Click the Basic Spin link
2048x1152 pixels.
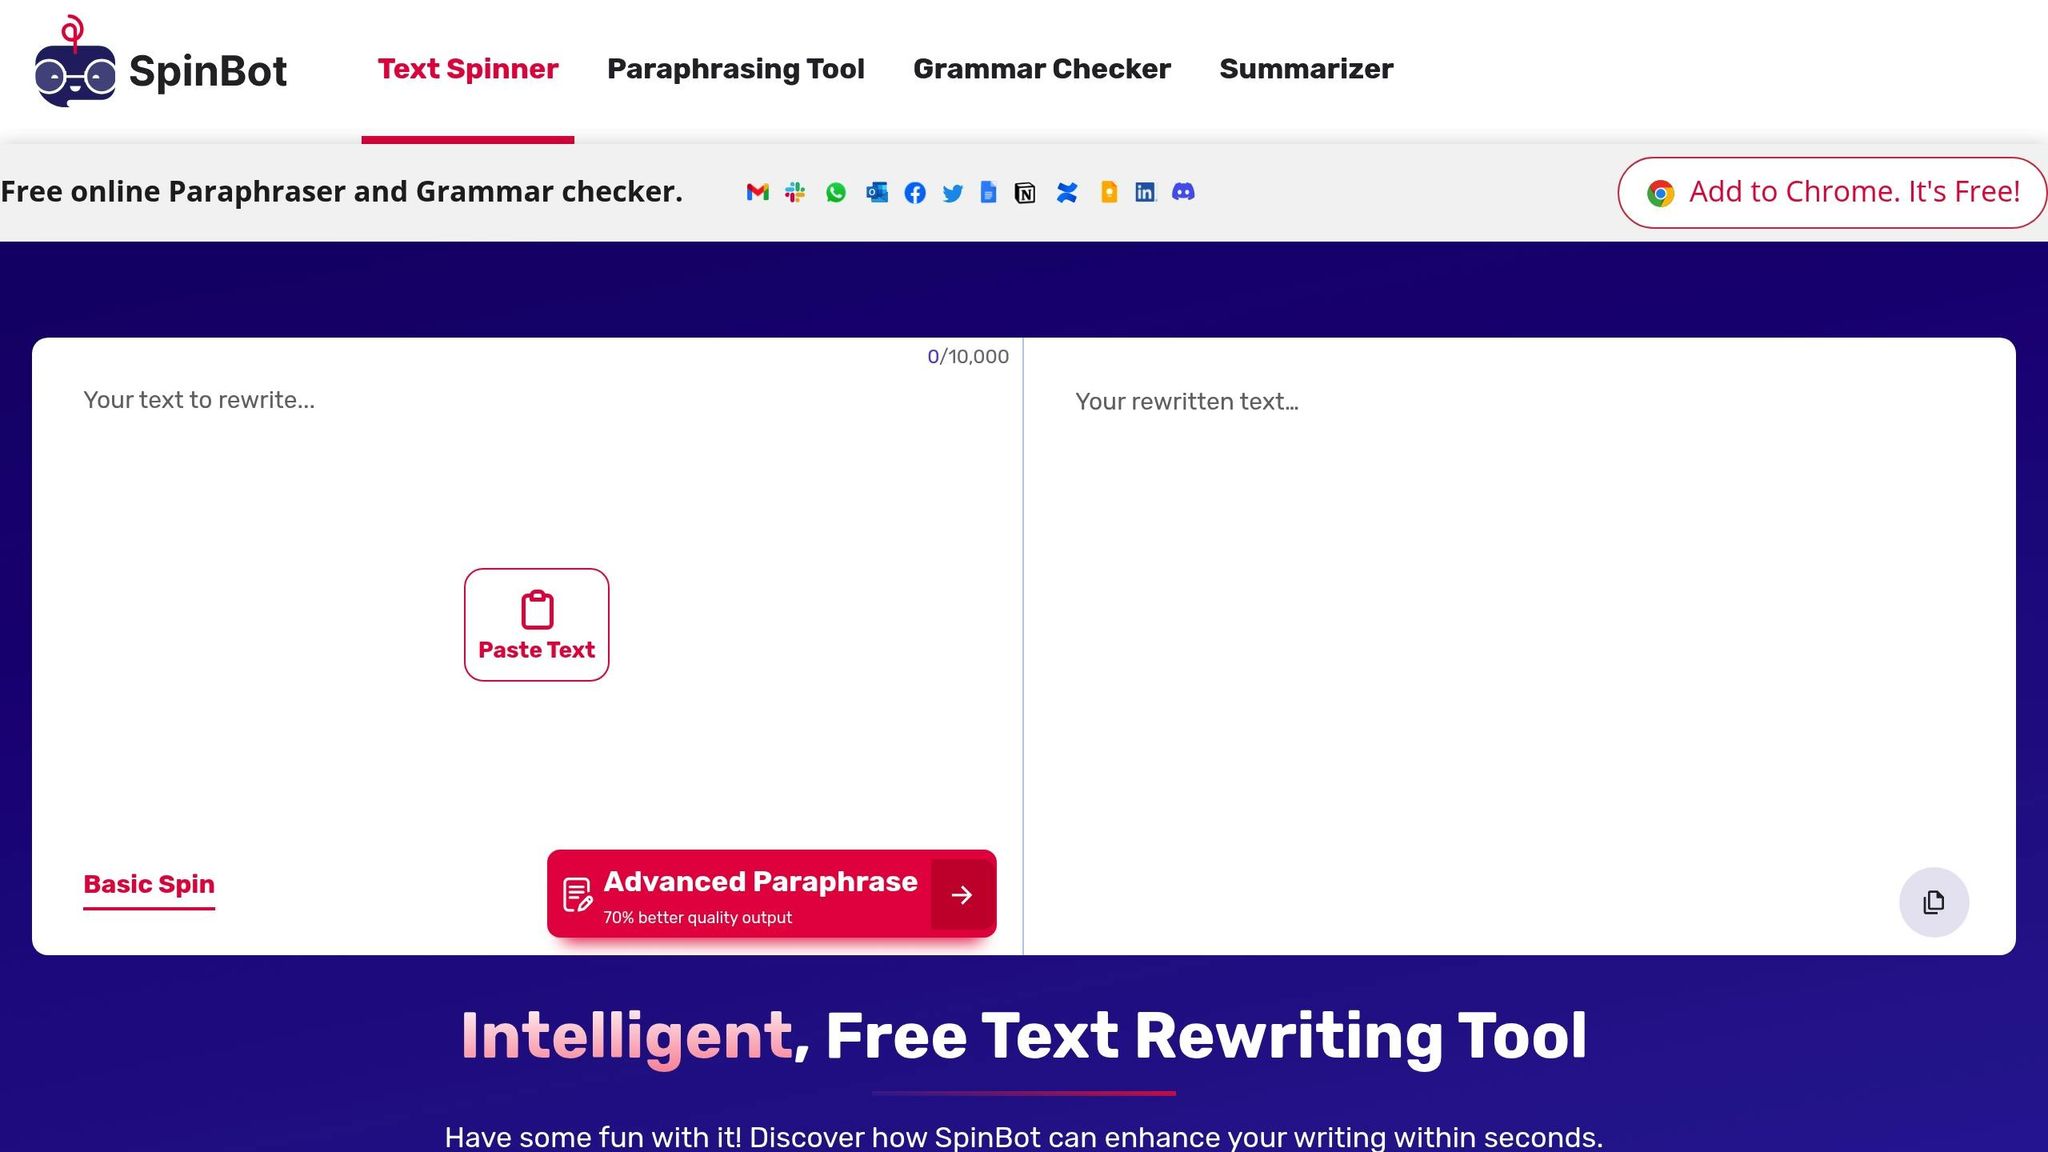[149, 885]
